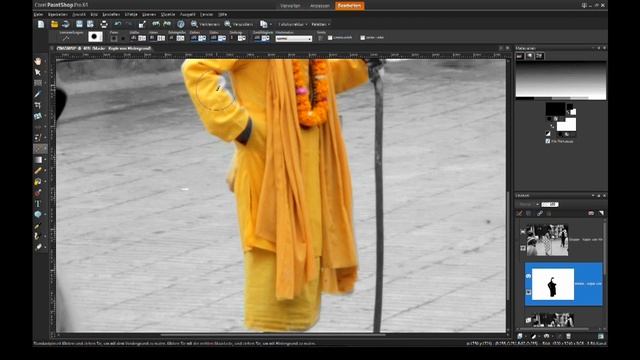
Task: Click the Save disk icon
Action: 79,24
